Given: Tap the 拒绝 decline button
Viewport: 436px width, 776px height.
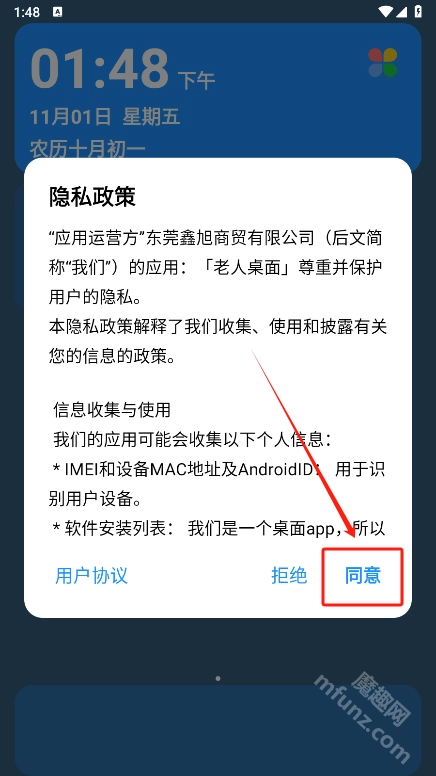Looking at the screenshot, I should 289,576.
